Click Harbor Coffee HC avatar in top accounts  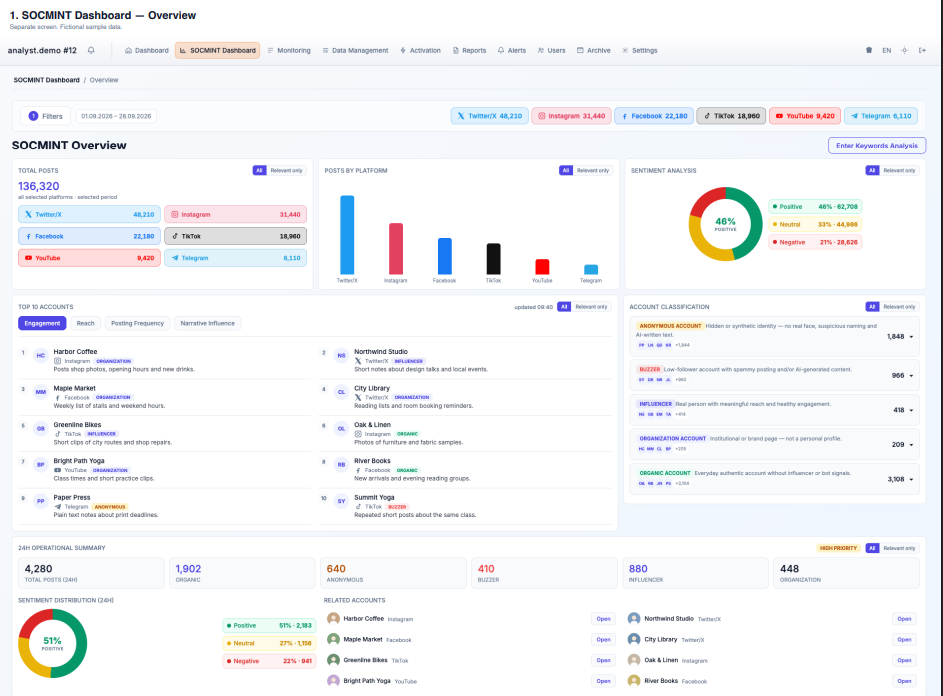40,356
